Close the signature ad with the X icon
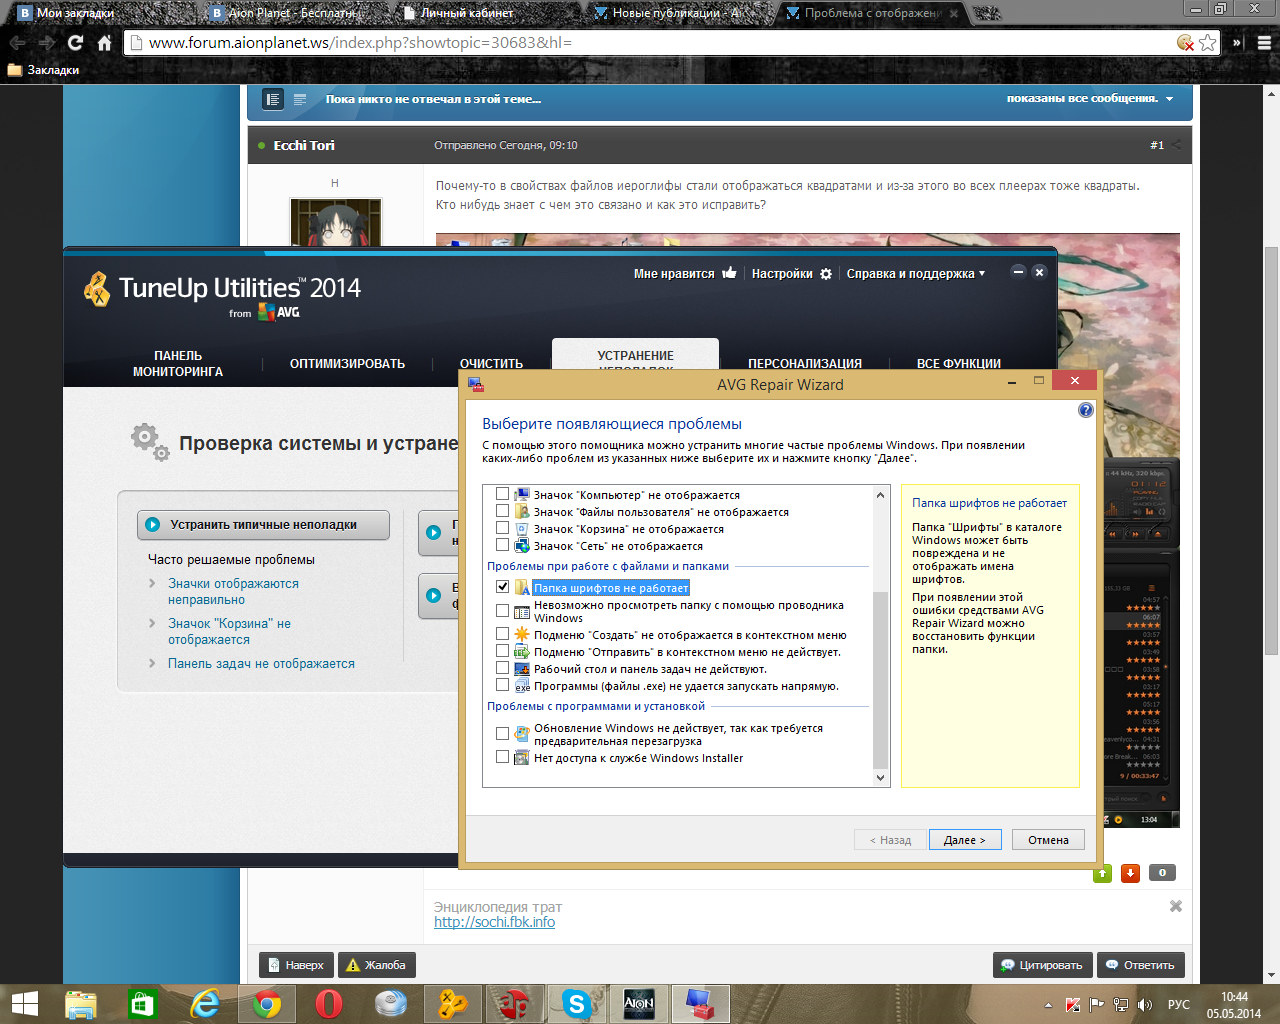This screenshot has height=1024, width=1280. pyautogui.click(x=1176, y=906)
